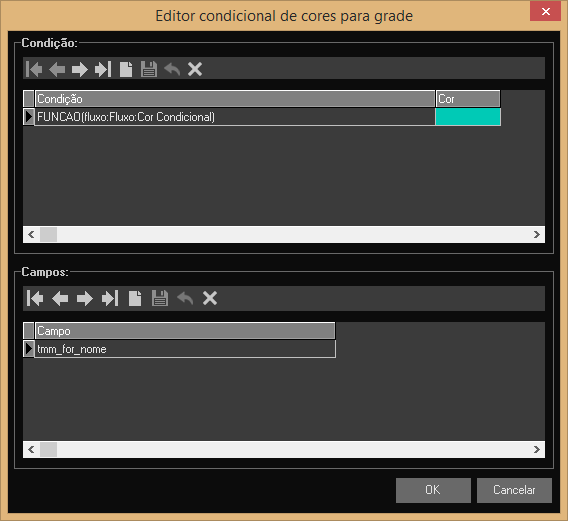Click right arrow of Condição horizontal scrollbar

coord(537,234)
